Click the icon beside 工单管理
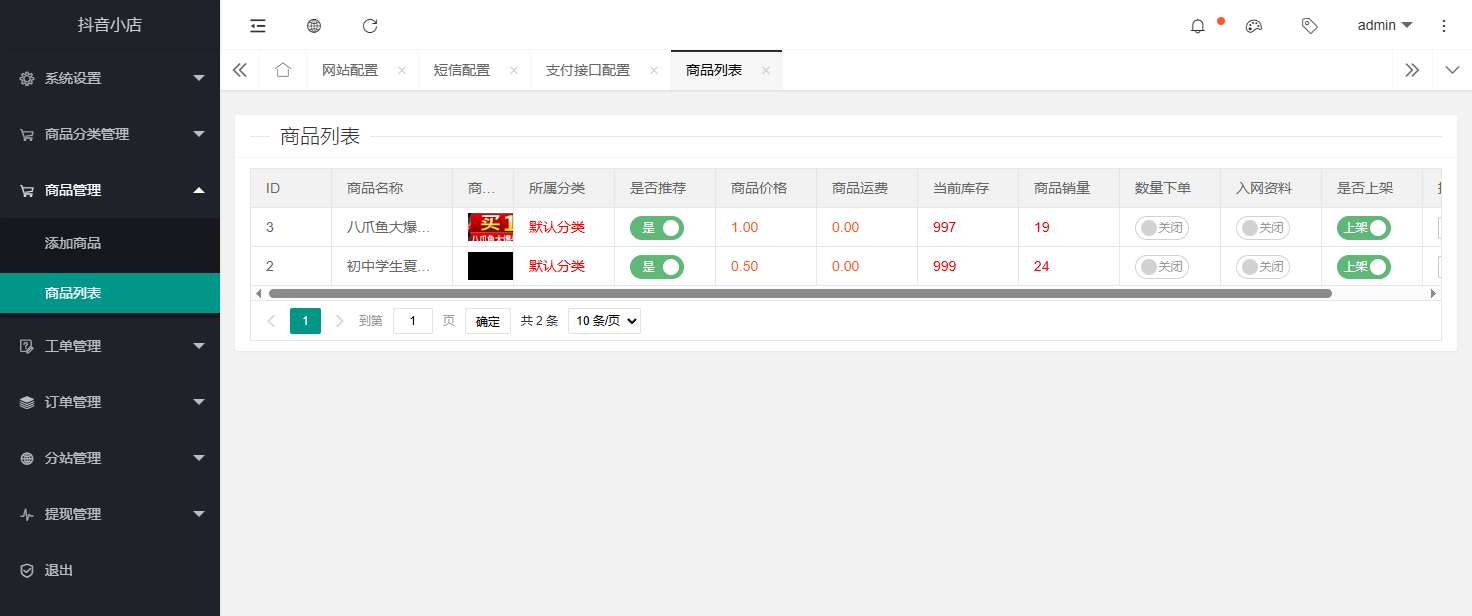This screenshot has height=616, width=1472. 27,346
